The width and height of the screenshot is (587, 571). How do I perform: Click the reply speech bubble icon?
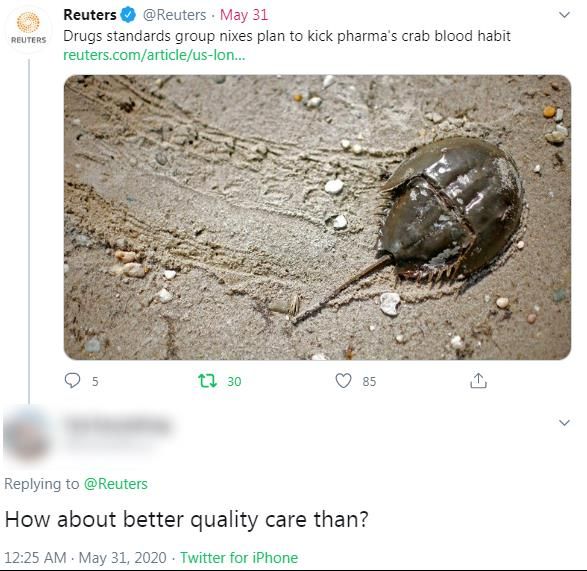pyautogui.click(x=72, y=380)
